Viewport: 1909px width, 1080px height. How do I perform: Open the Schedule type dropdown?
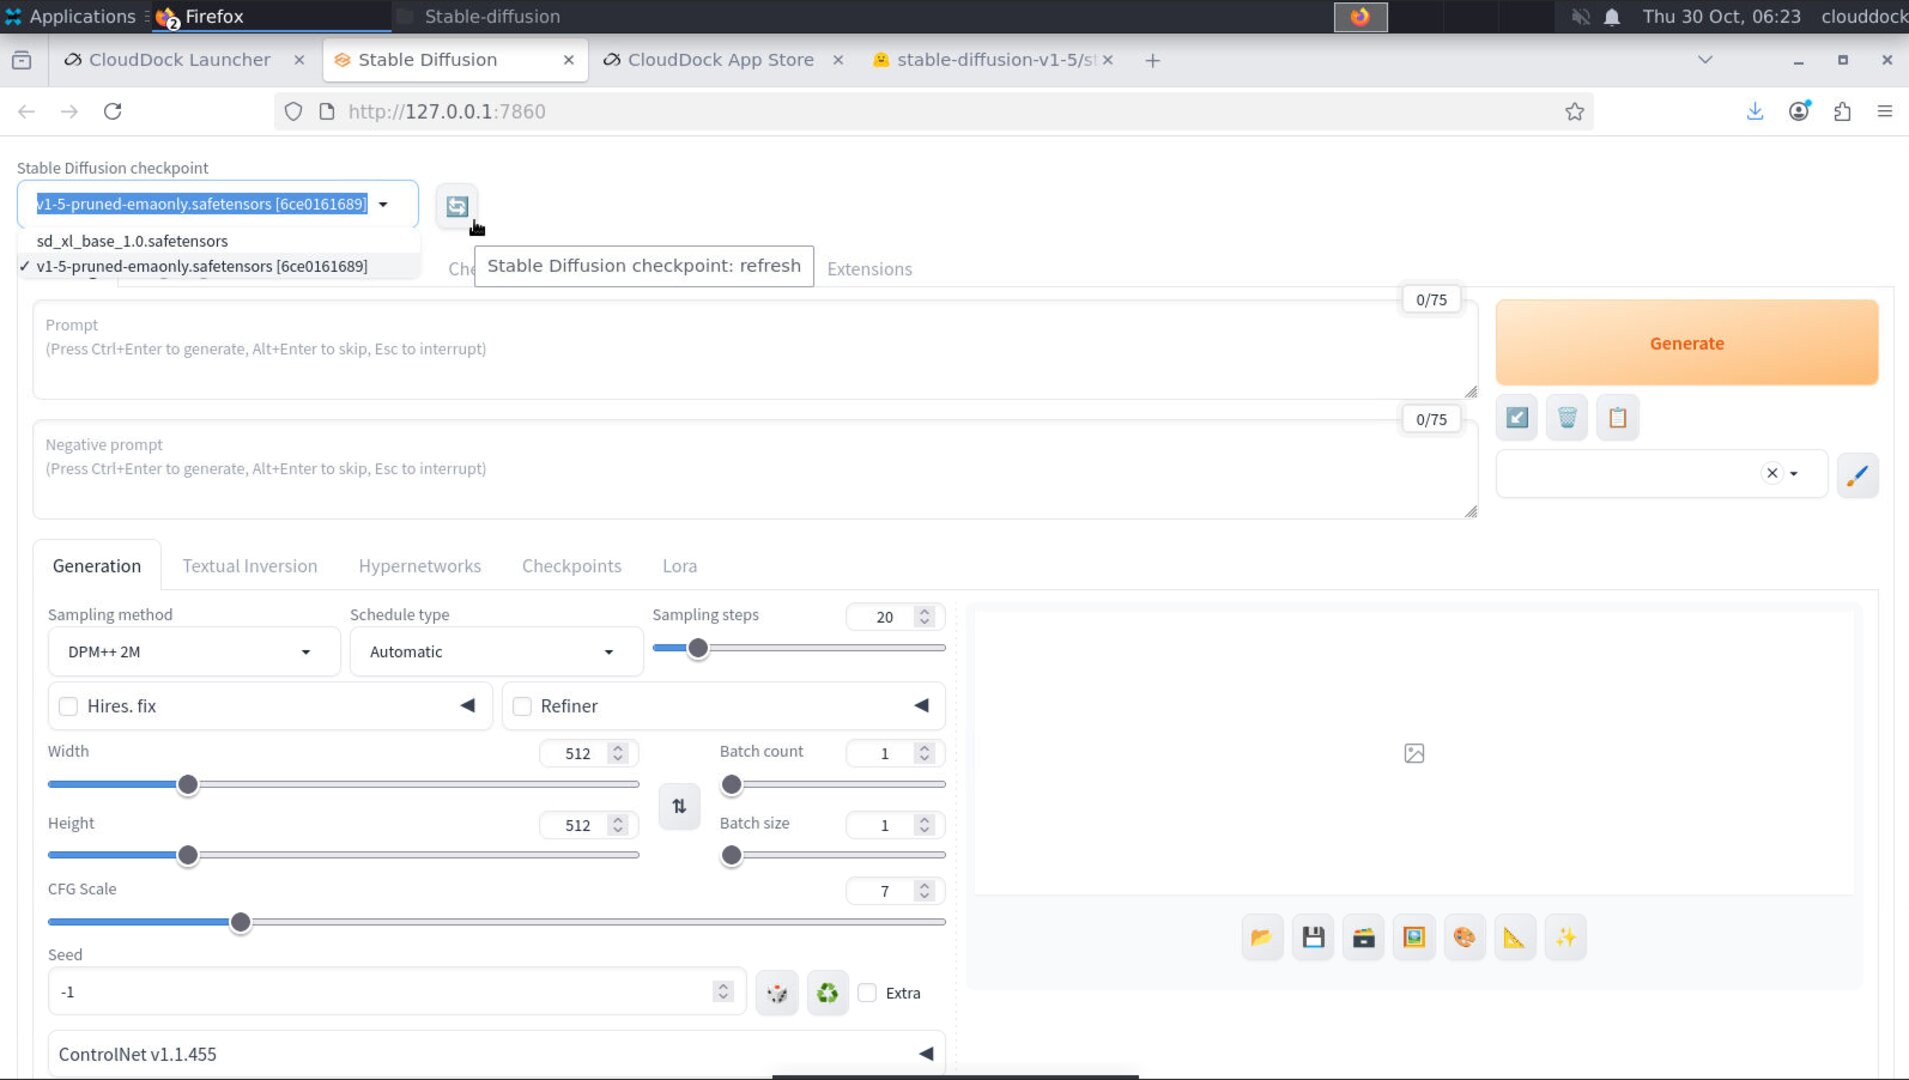point(495,652)
